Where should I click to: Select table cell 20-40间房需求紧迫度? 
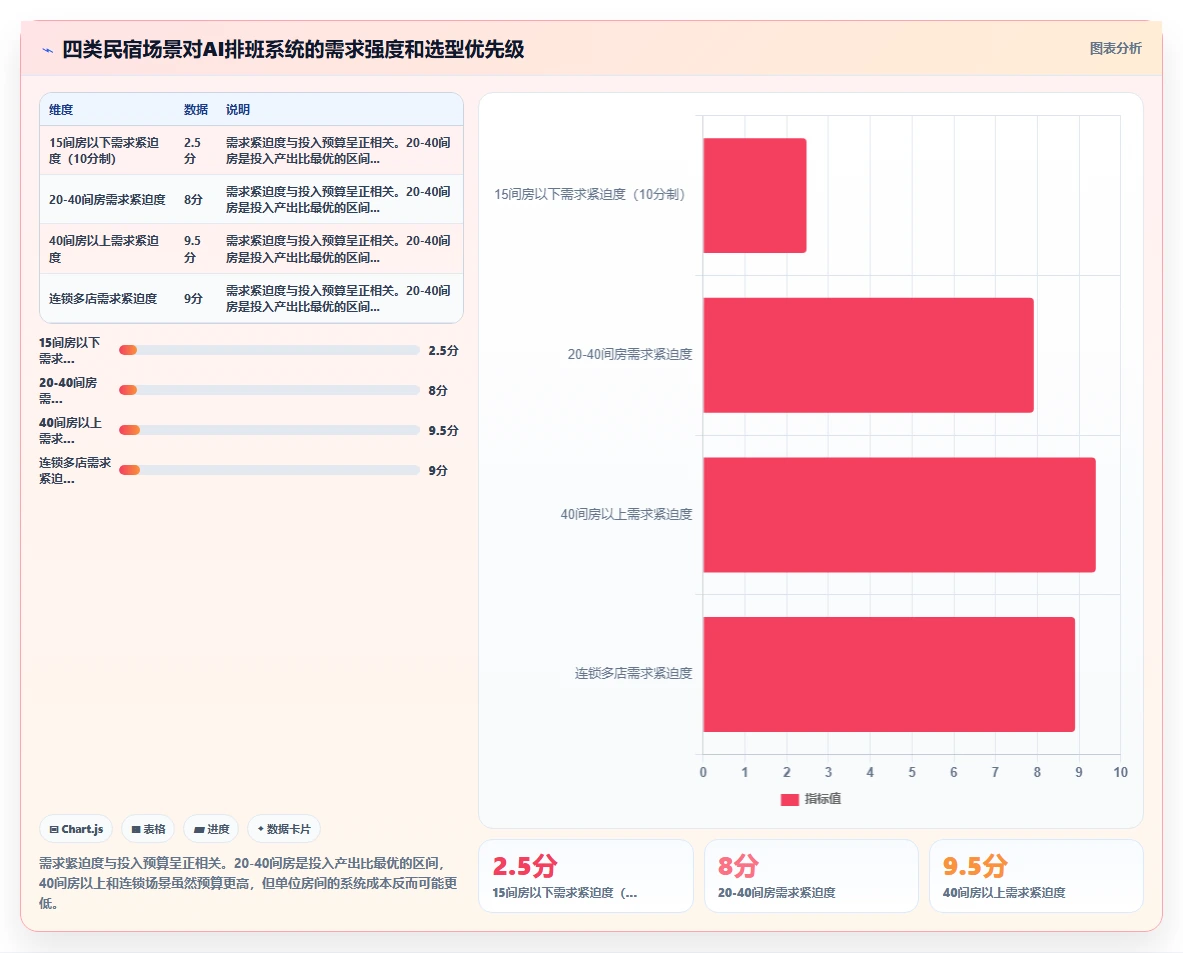click(x=107, y=199)
